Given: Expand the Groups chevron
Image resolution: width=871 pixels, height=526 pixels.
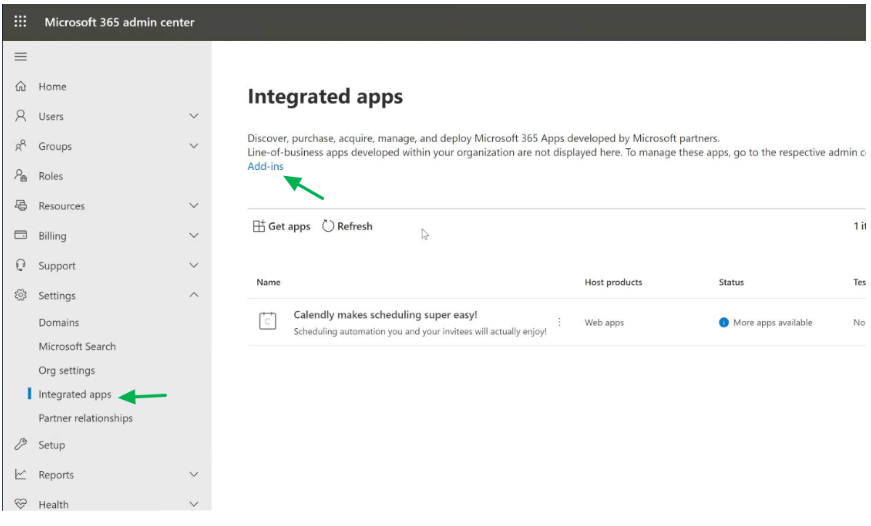Looking at the screenshot, I should point(194,146).
